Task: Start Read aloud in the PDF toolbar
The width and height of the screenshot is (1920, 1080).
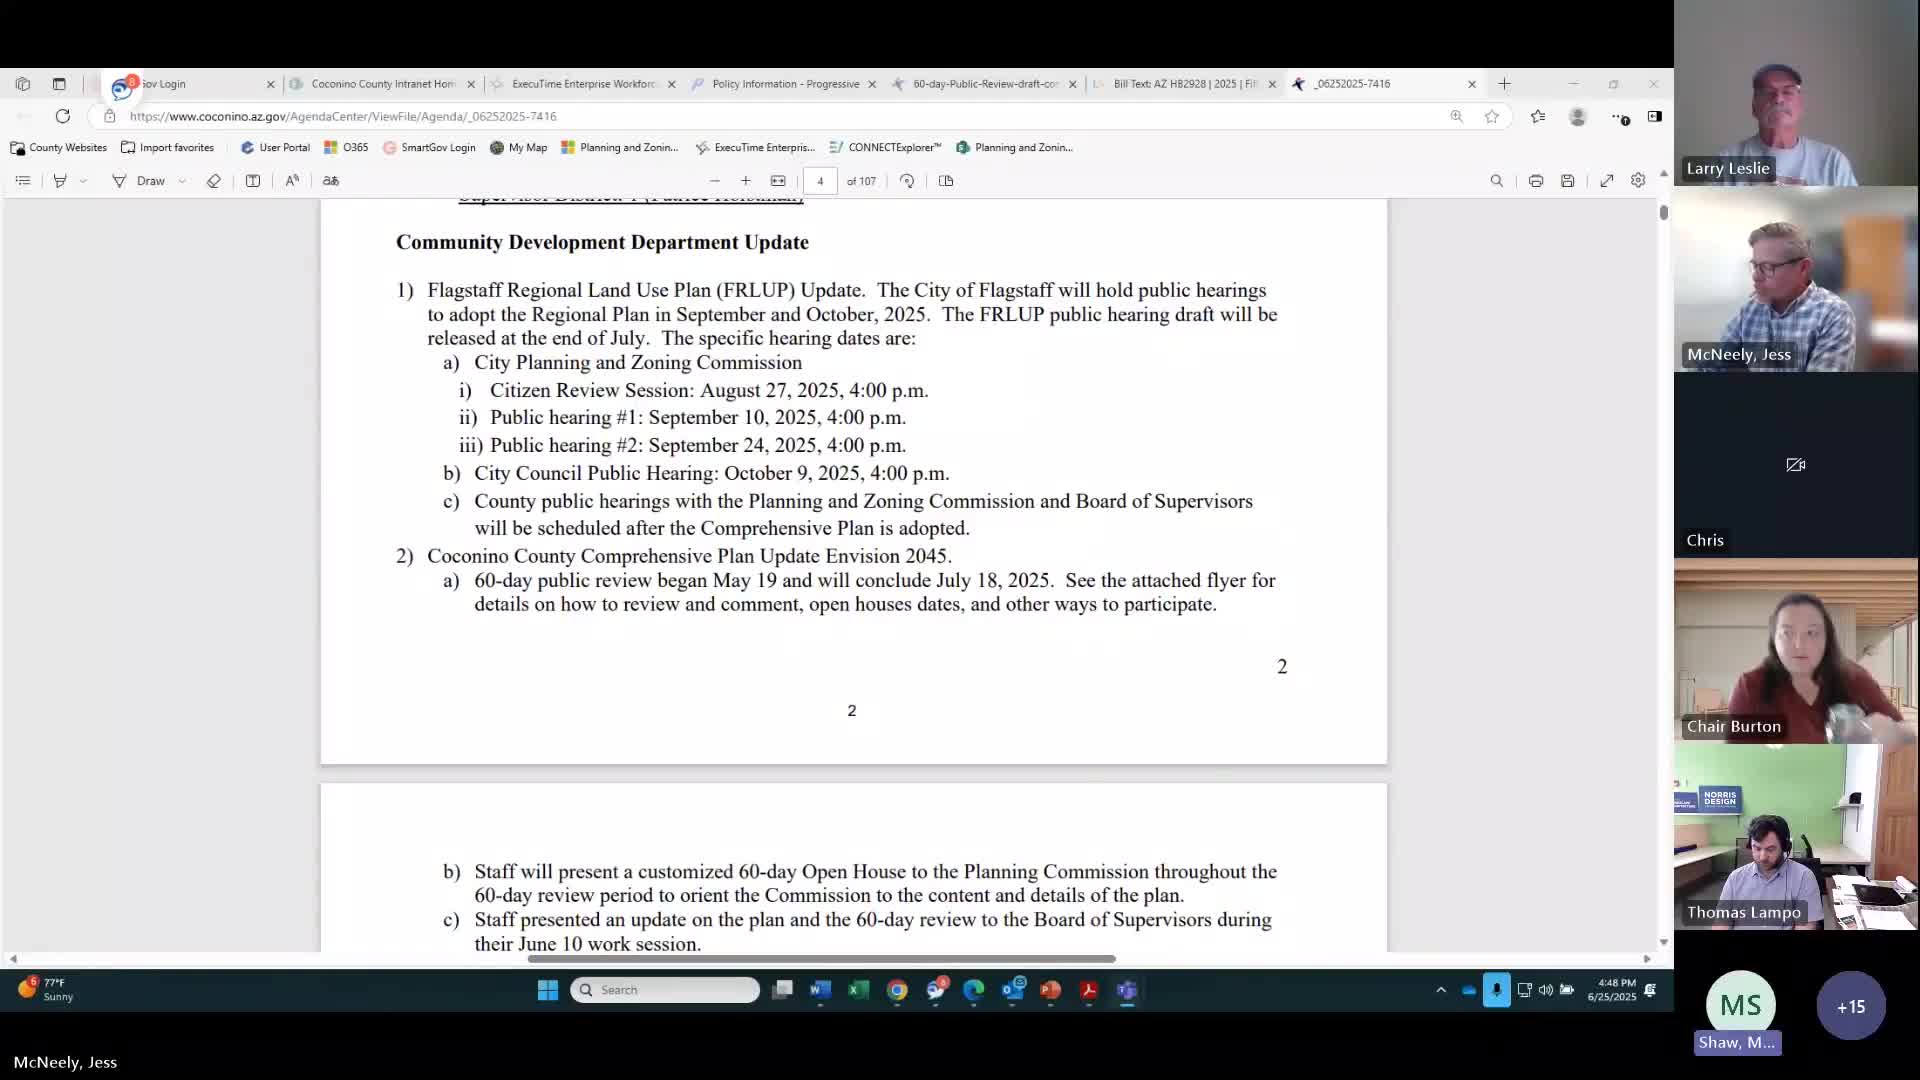Action: 292,181
